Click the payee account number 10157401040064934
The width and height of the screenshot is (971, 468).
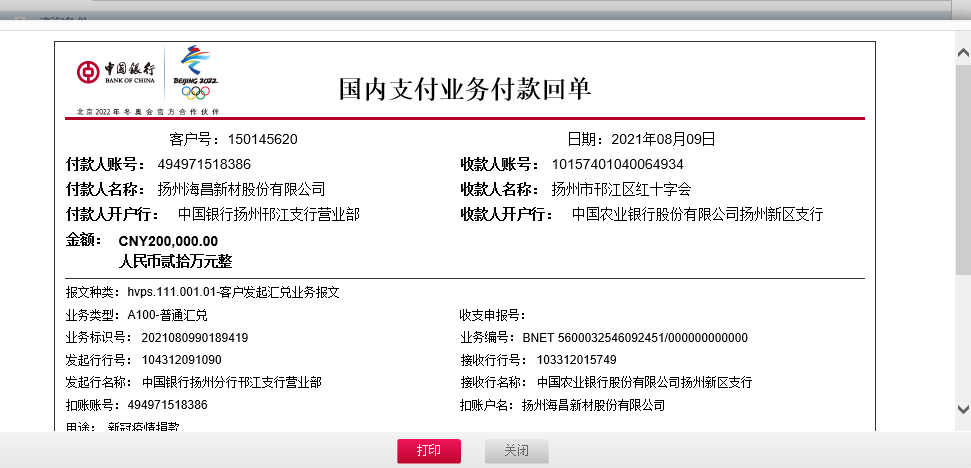coord(617,164)
